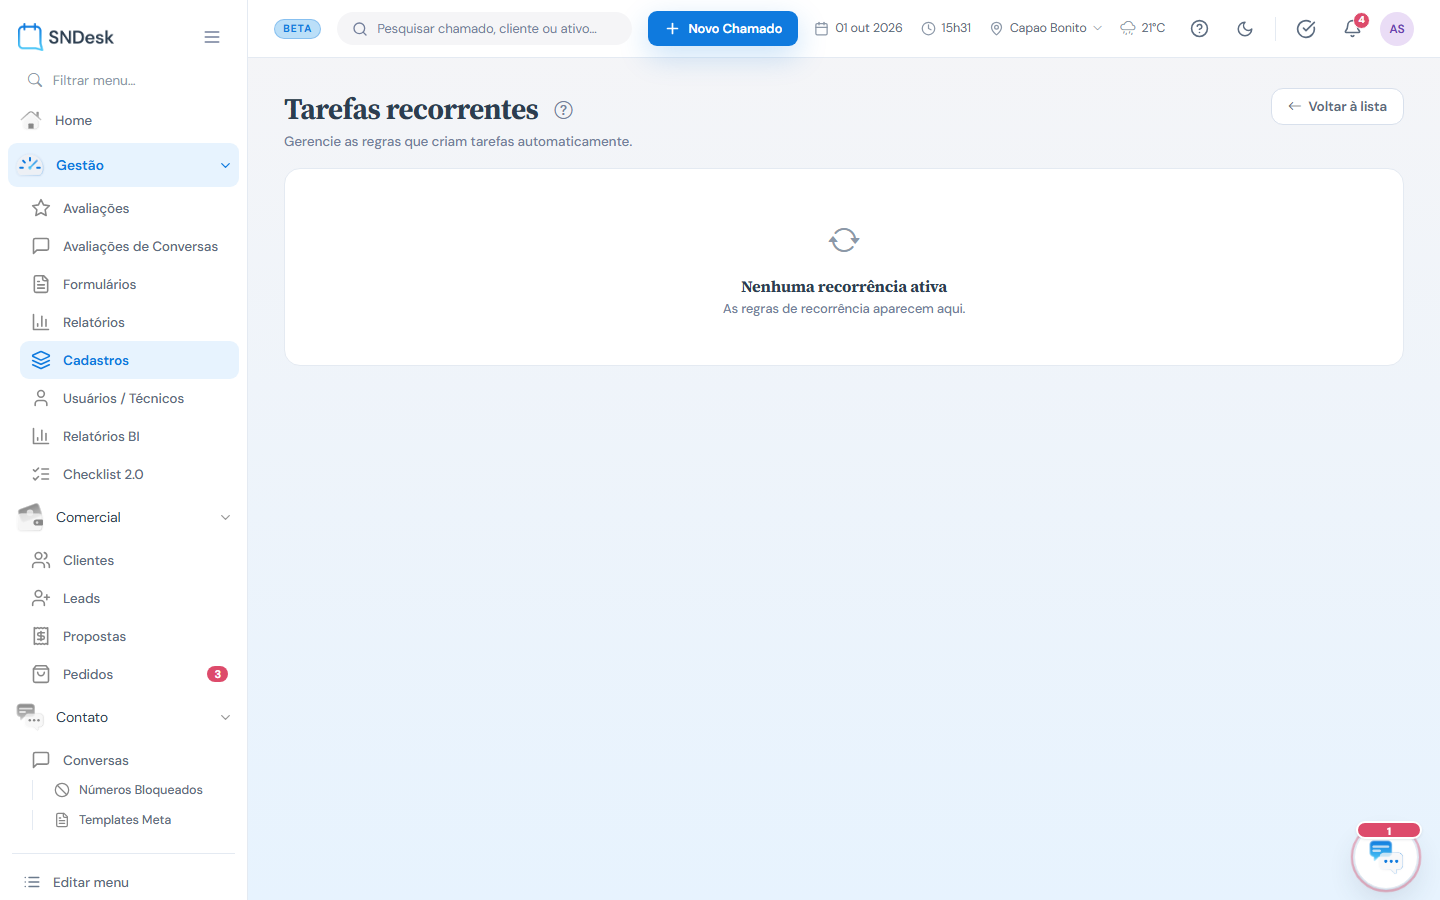1440x900 pixels.
Task: Open Avaliações menu item
Action: [130, 208]
